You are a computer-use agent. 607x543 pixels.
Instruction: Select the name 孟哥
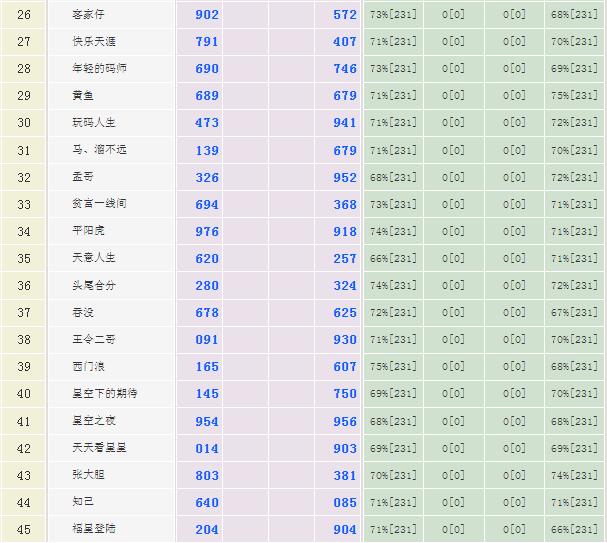click(x=84, y=177)
